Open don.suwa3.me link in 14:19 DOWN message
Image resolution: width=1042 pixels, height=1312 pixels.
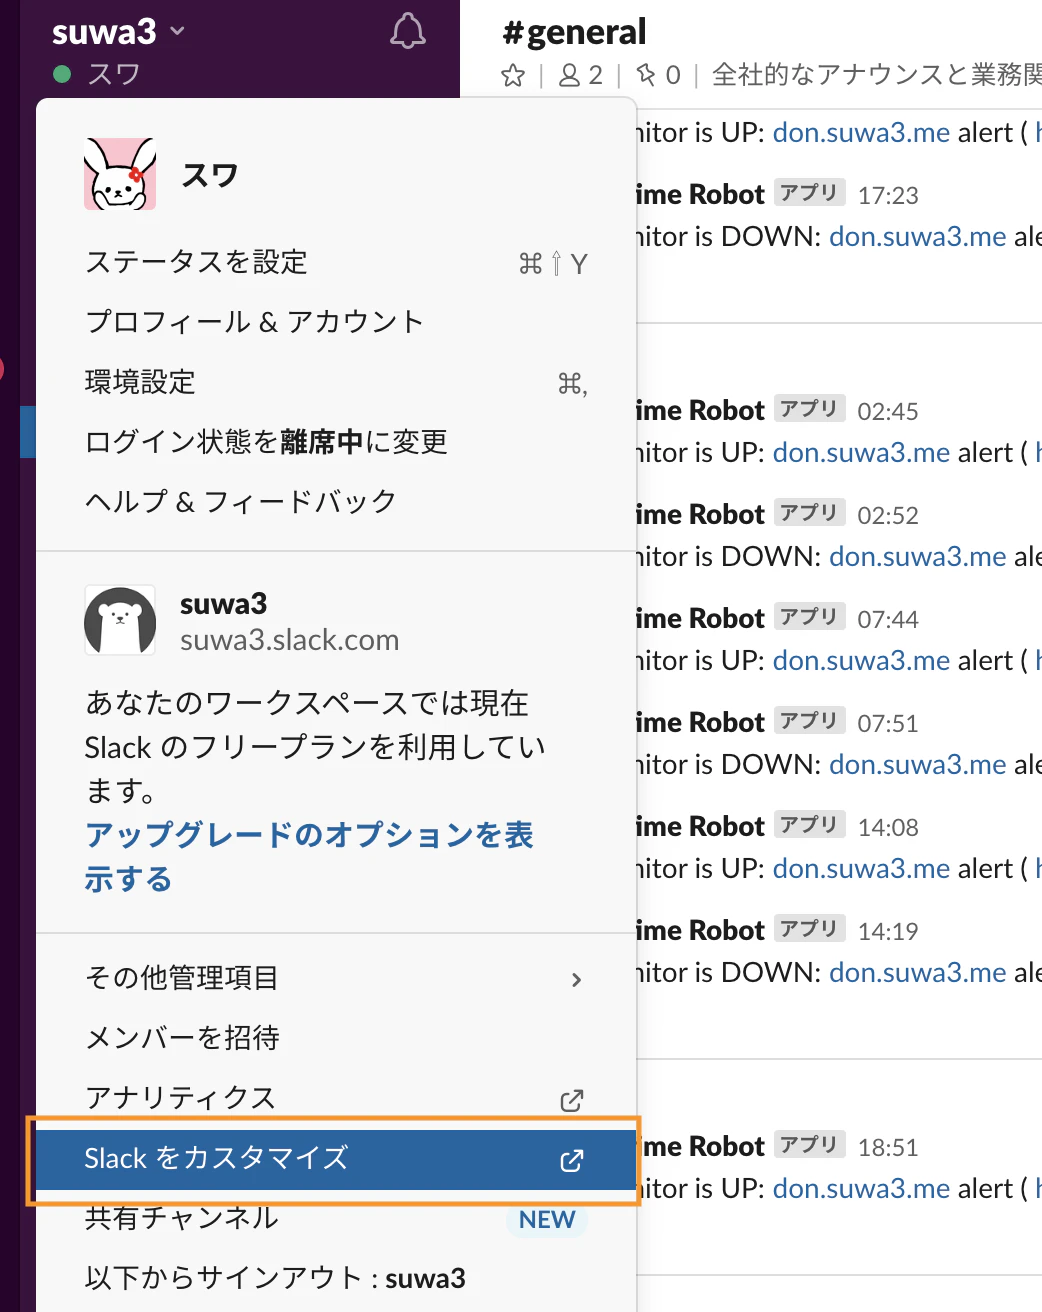click(918, 972)
